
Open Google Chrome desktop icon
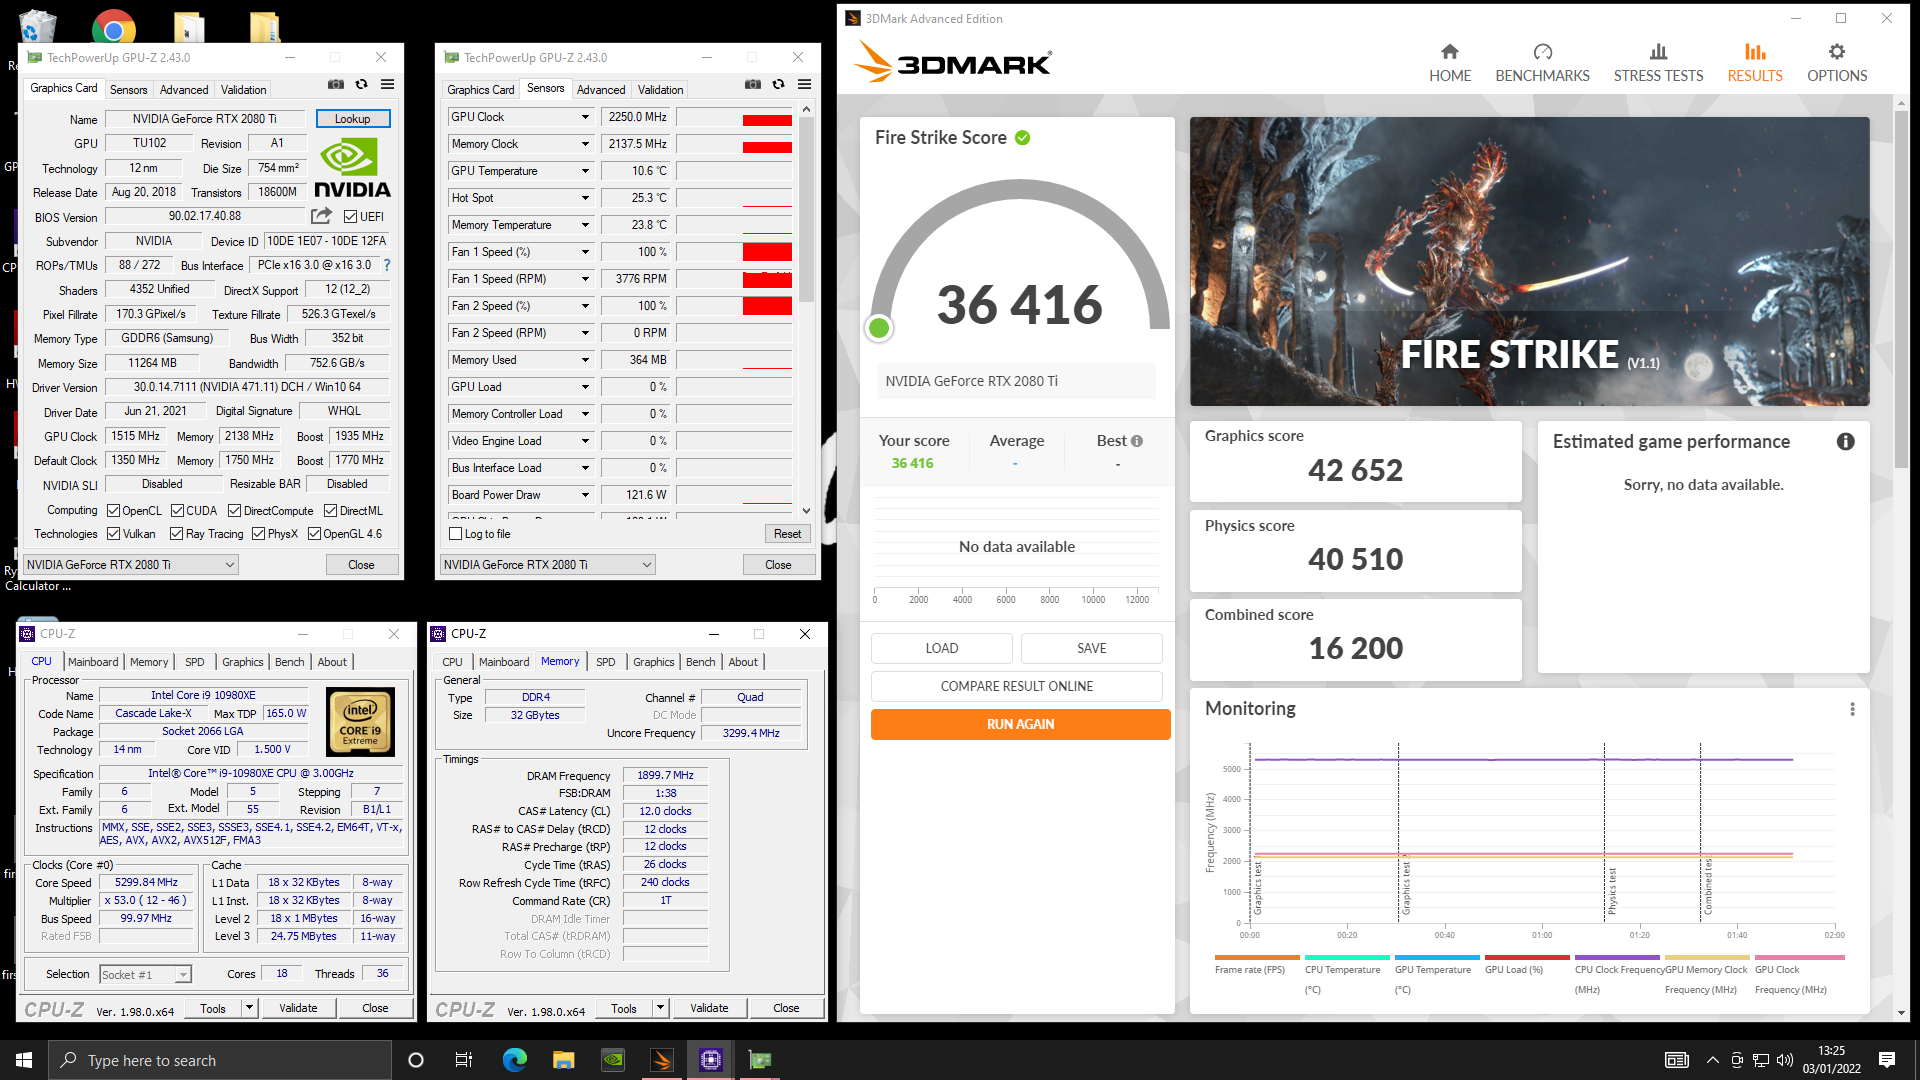[x=114, y=28]
